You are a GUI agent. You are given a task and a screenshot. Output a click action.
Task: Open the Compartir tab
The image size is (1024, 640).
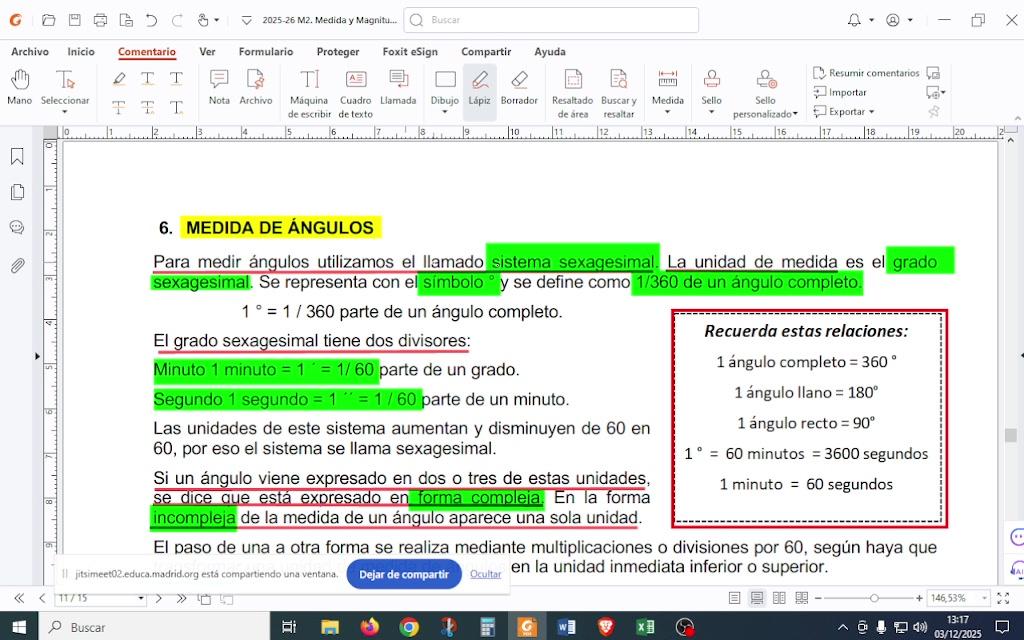[x=486, y=52]
